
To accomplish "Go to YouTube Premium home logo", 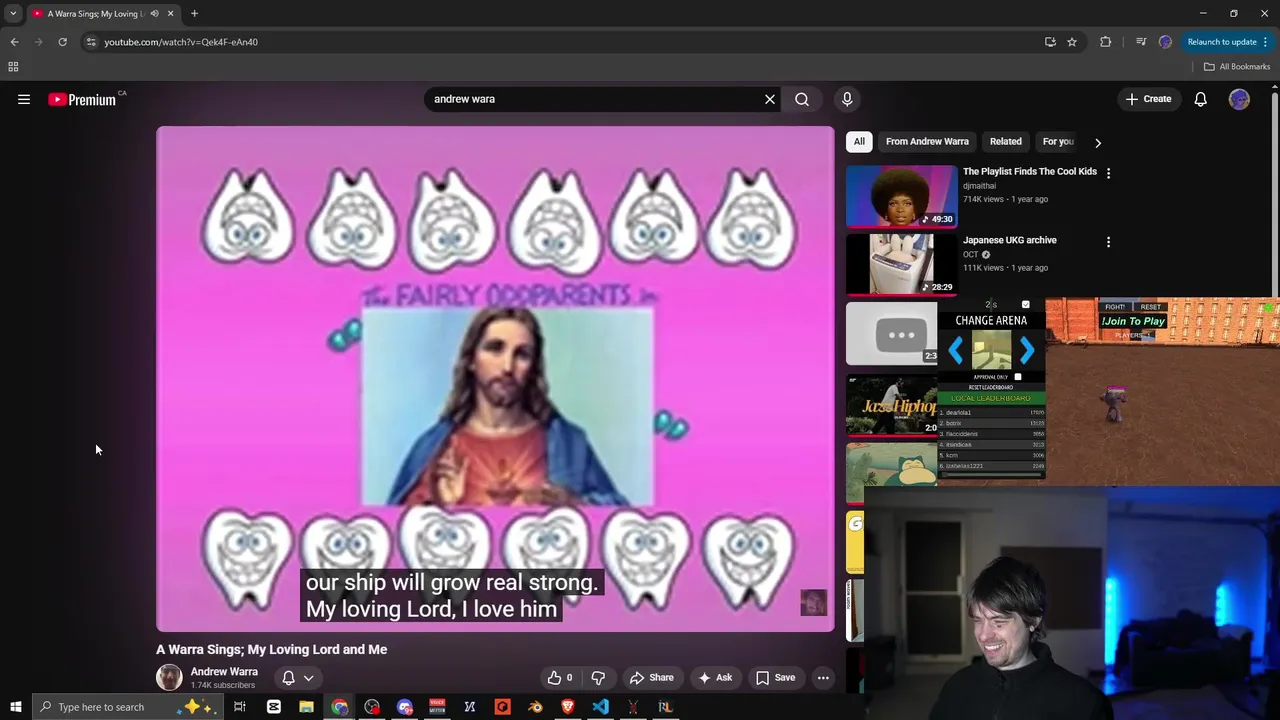I will pyautogui.click(x=82, y=99).
